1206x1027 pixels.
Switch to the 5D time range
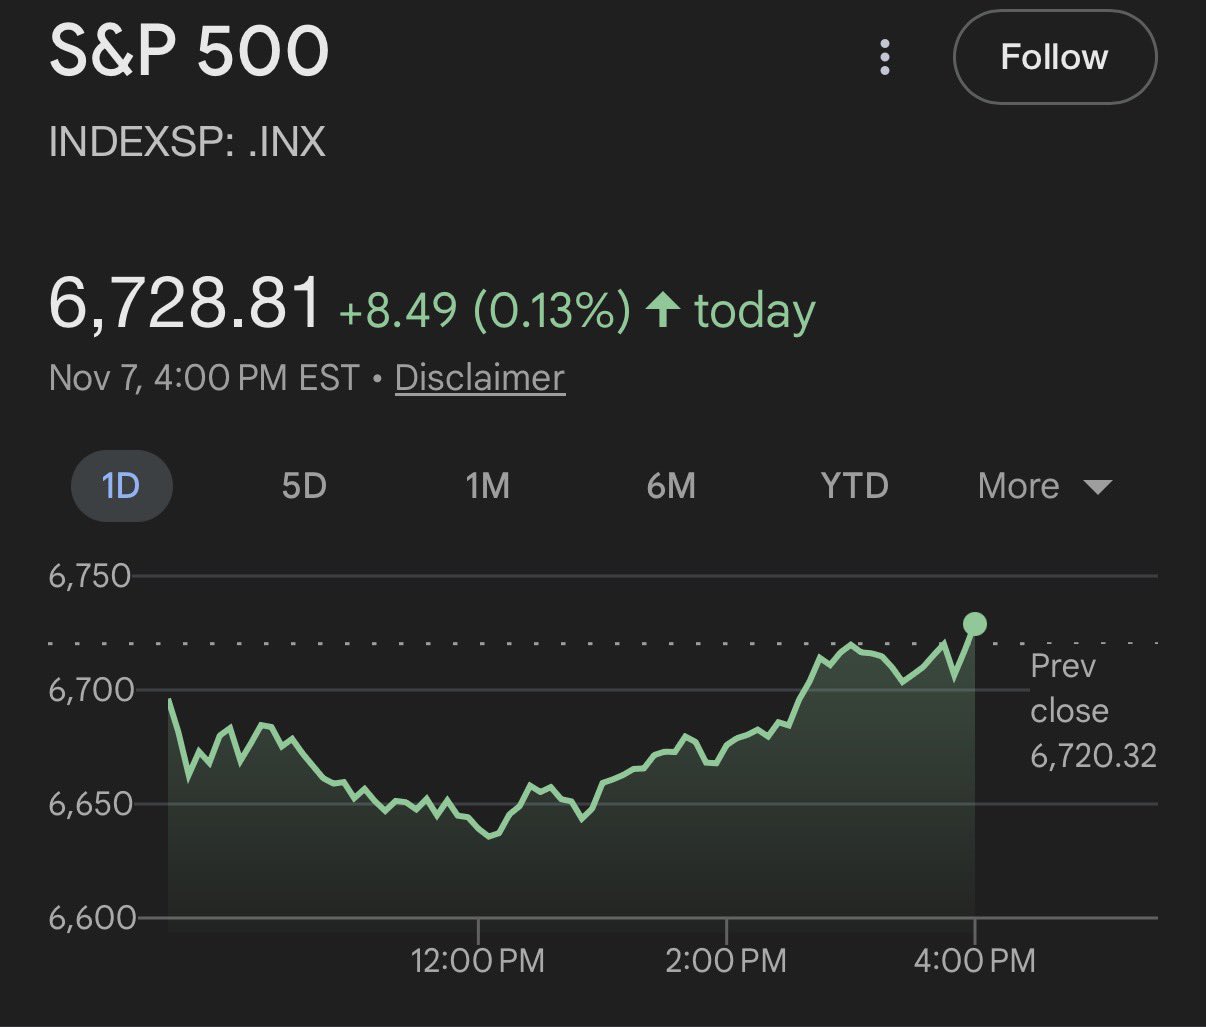304,486
